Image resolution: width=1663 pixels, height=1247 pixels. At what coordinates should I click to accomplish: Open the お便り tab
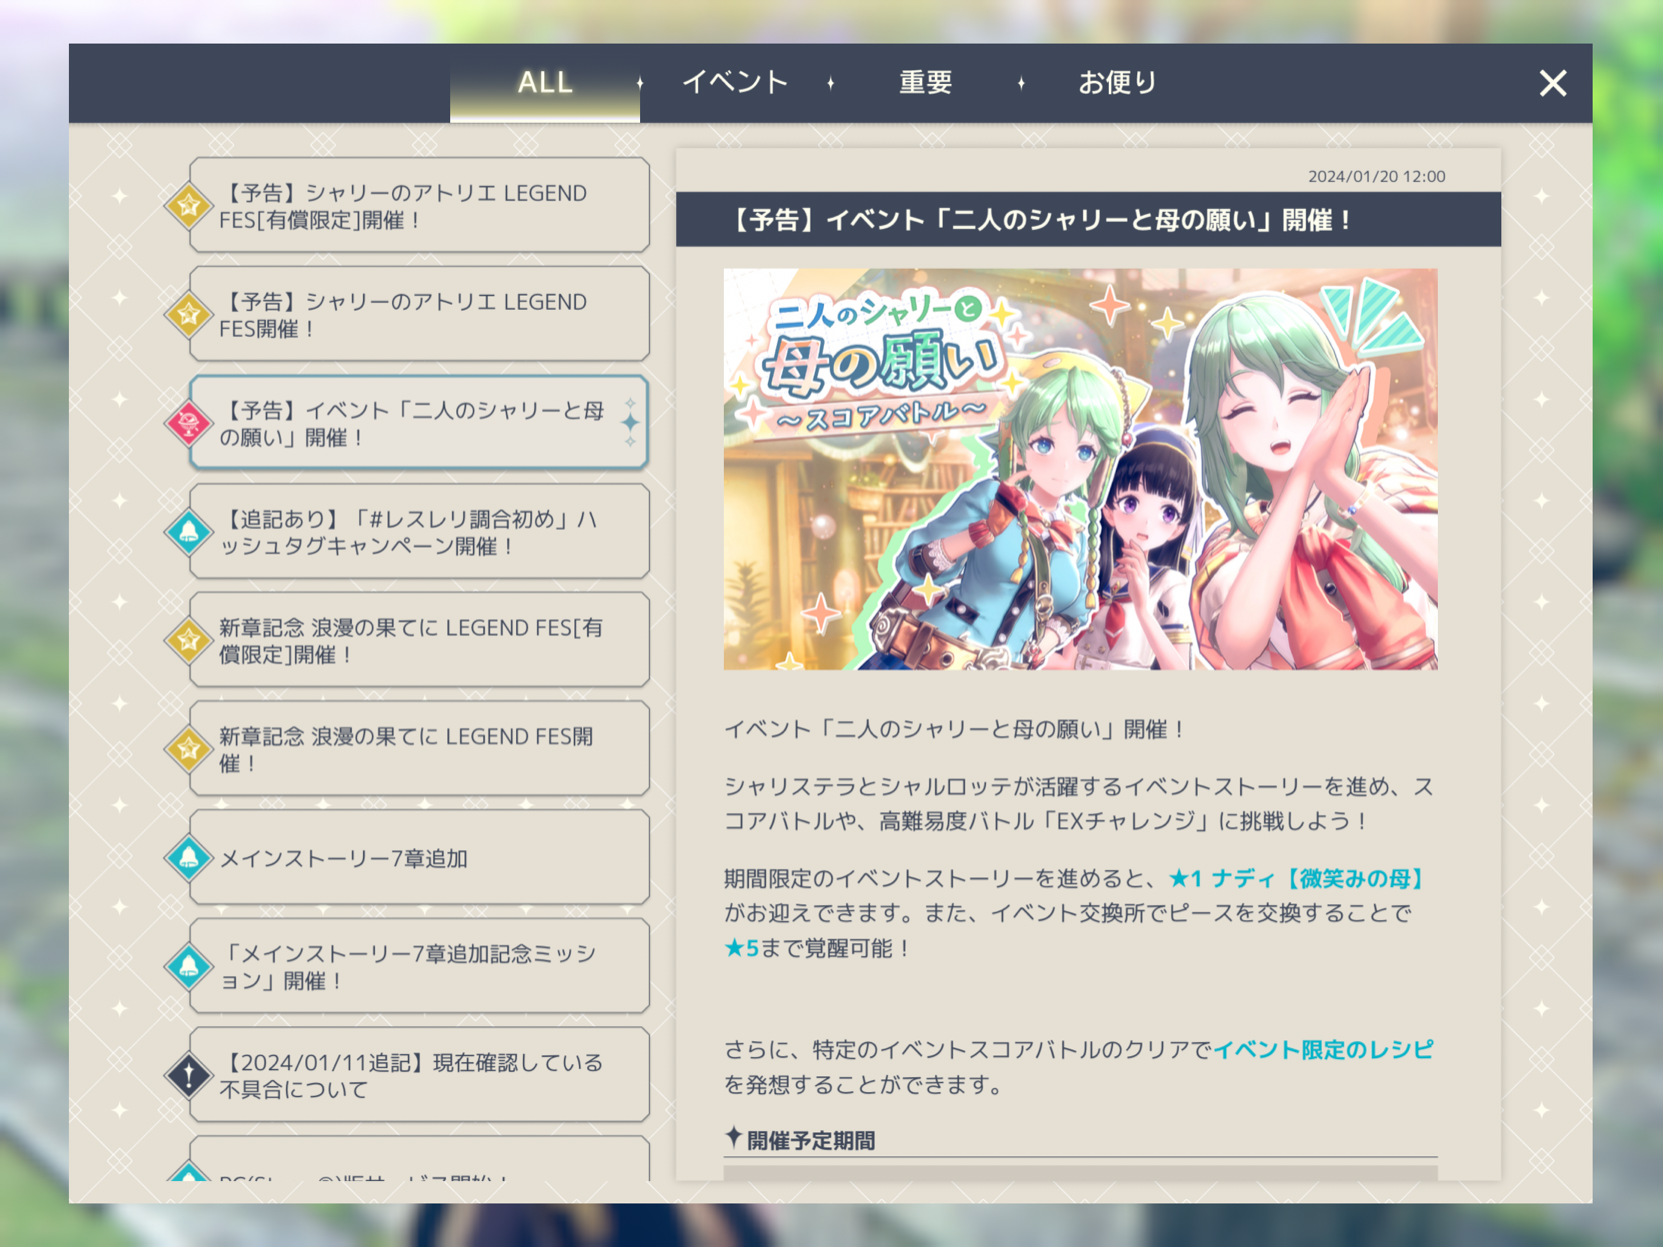1117,82
